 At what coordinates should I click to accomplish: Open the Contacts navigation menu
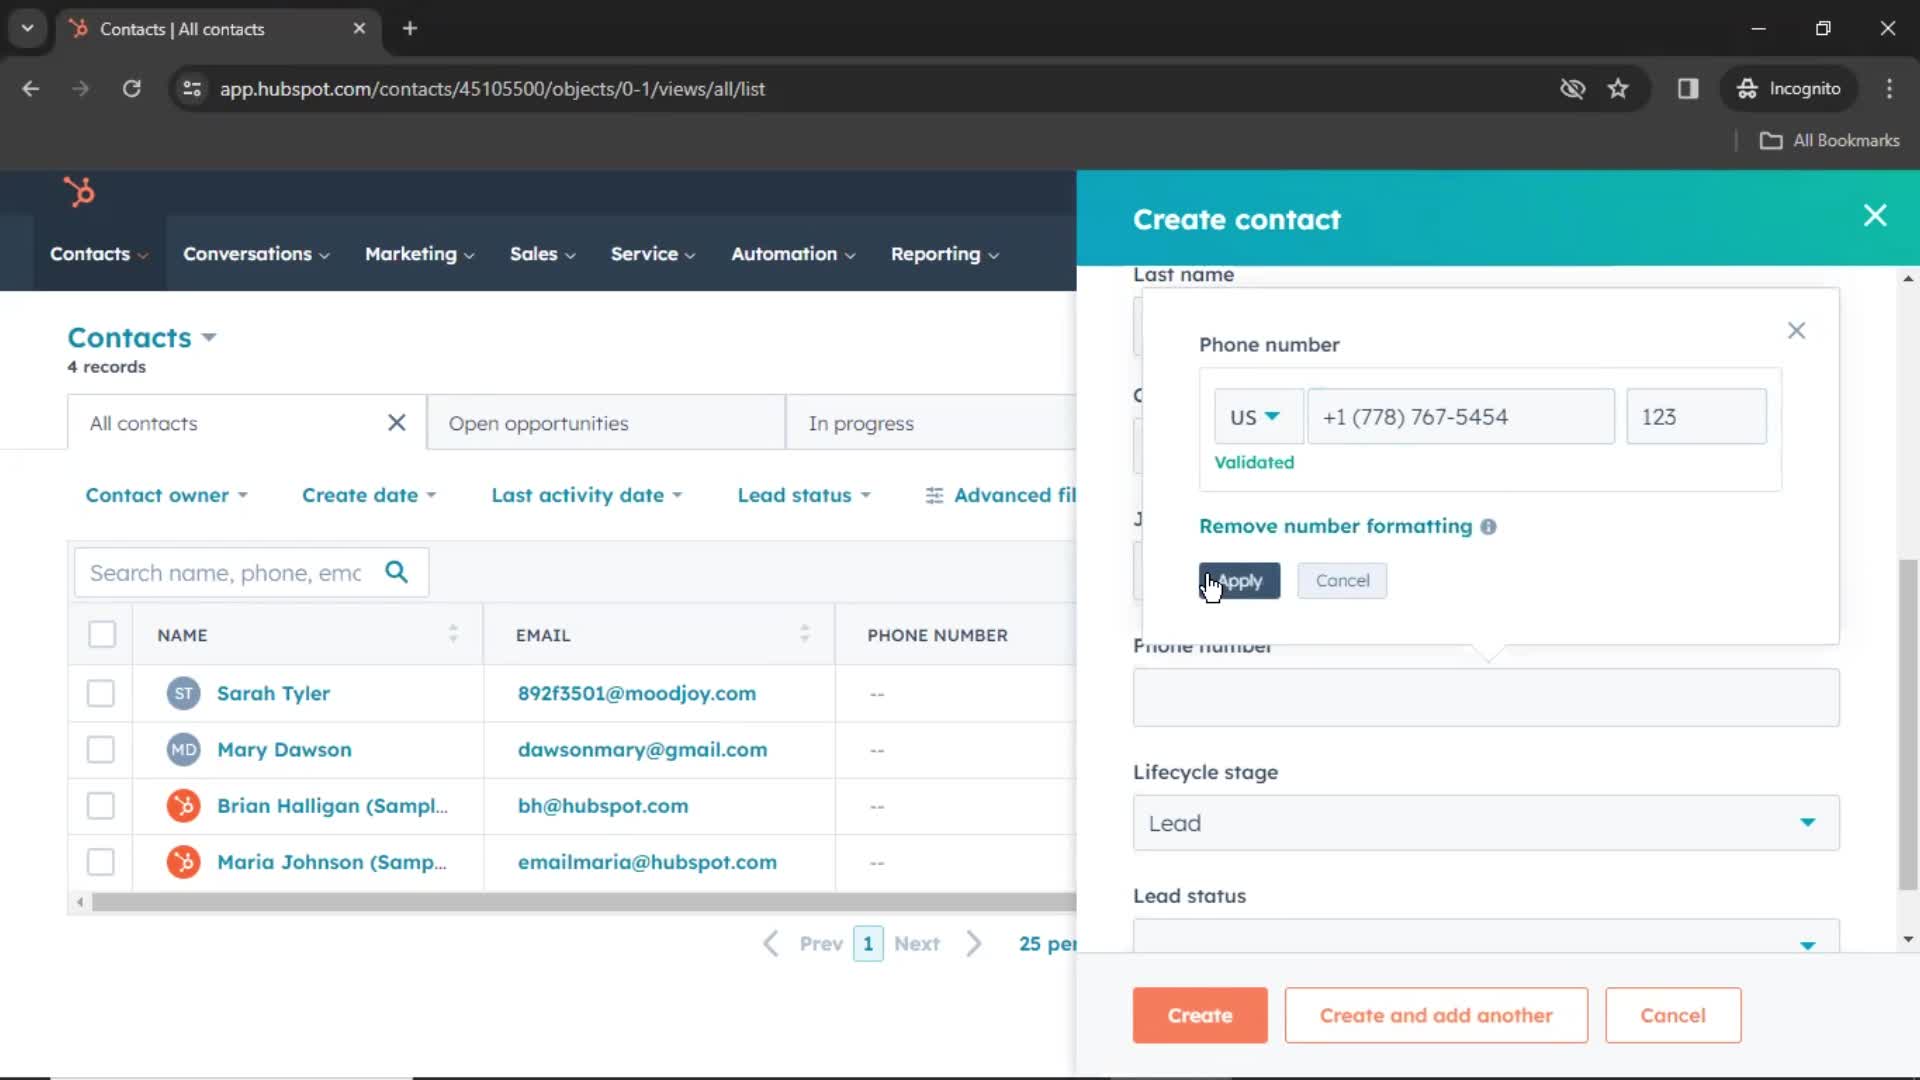pos(98,253)
